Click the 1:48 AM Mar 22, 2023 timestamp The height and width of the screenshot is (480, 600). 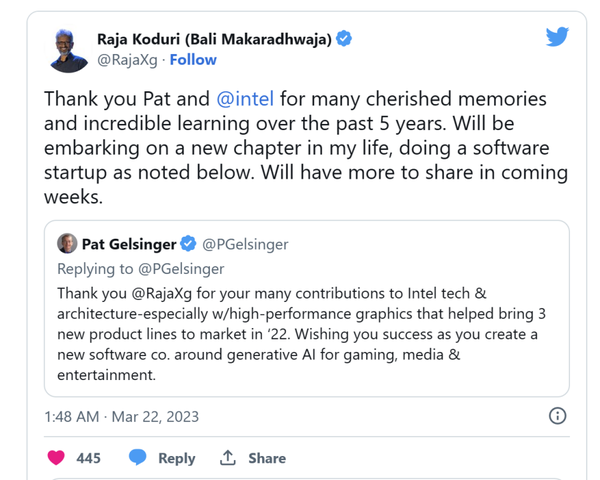122,416
